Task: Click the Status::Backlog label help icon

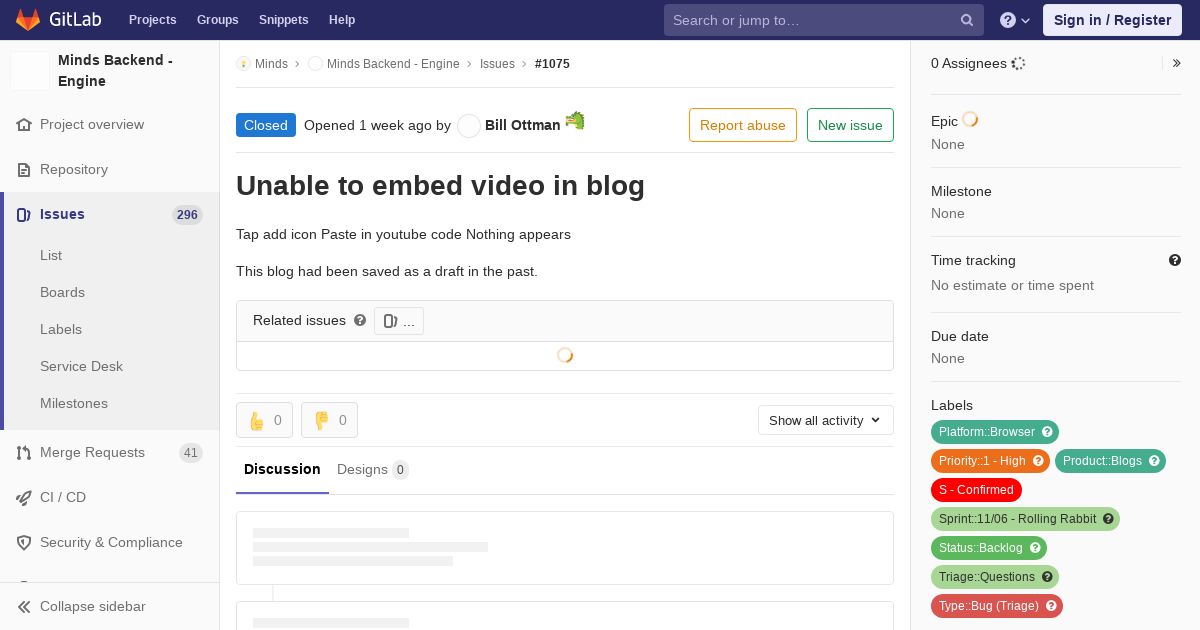Action: pyautogui.click(x=1034, y=548)
